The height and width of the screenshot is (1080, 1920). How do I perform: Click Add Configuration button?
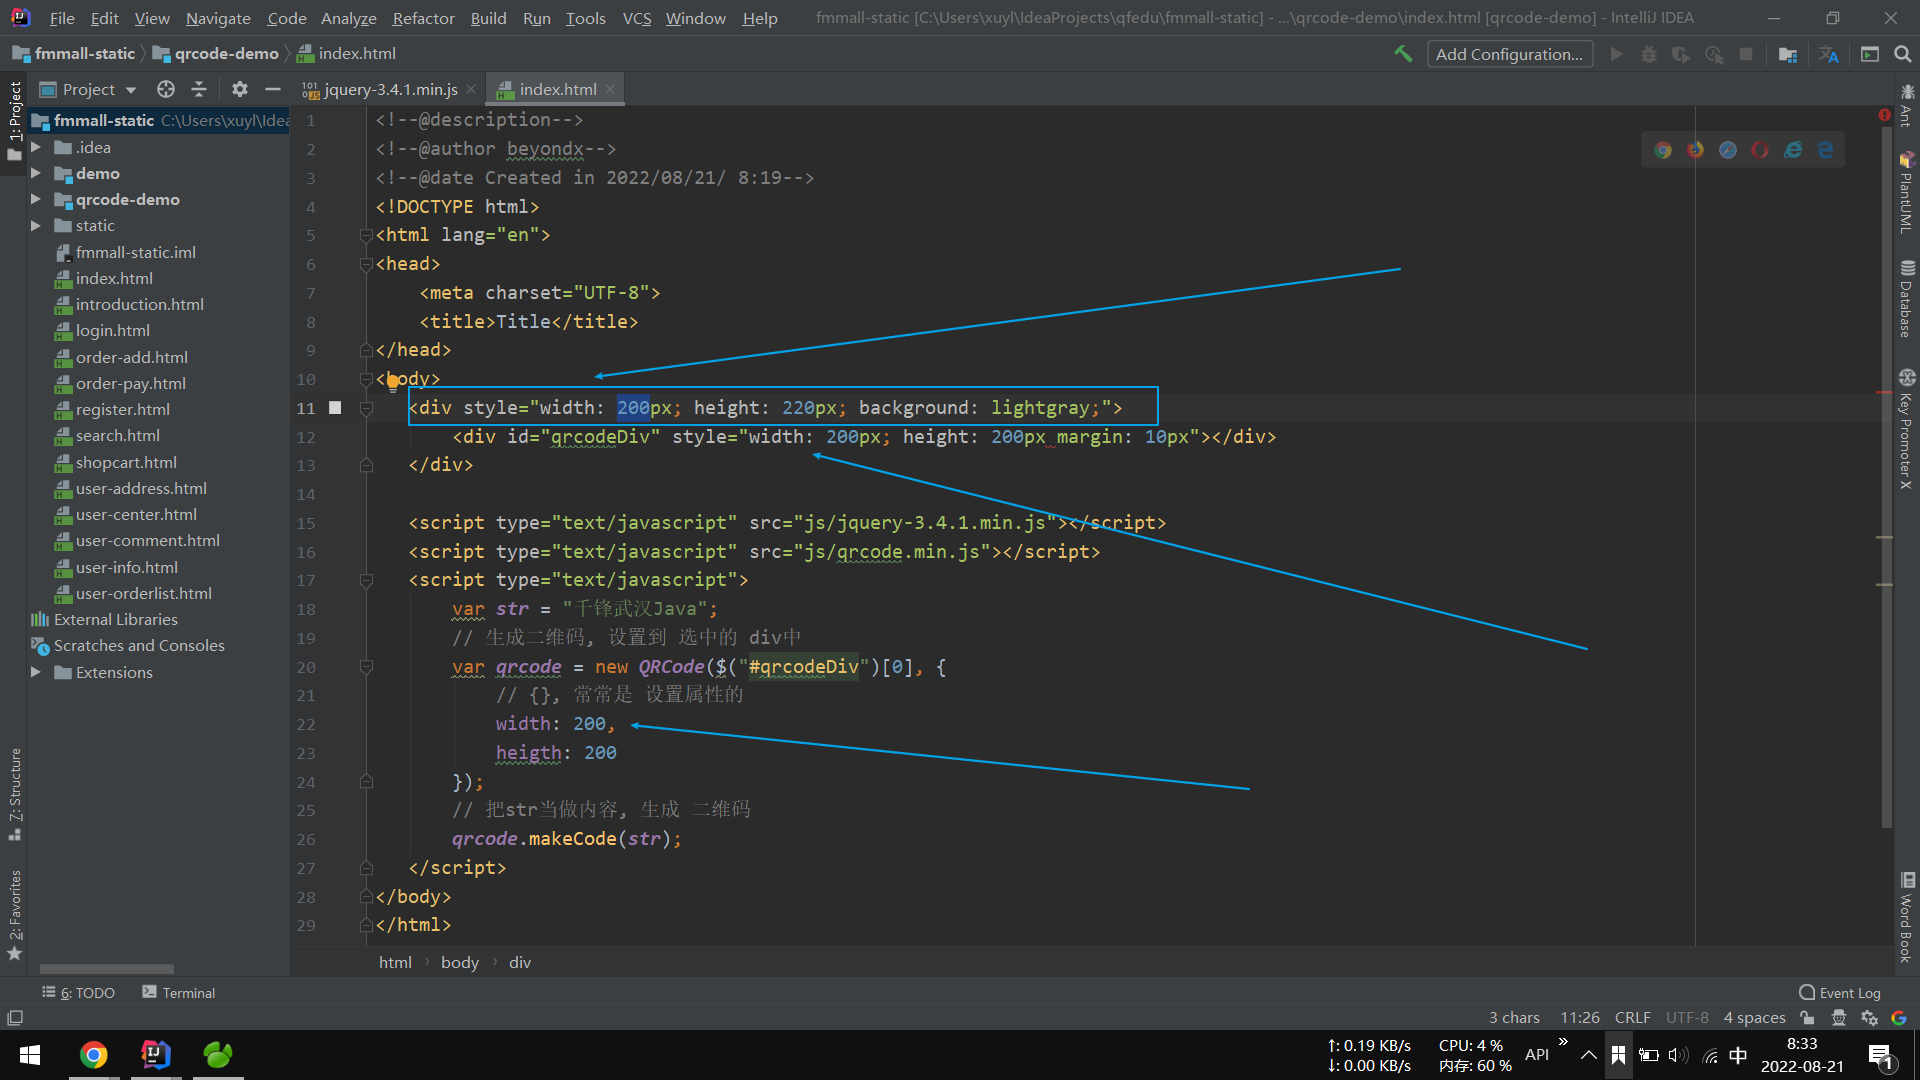pos(1509,54)
